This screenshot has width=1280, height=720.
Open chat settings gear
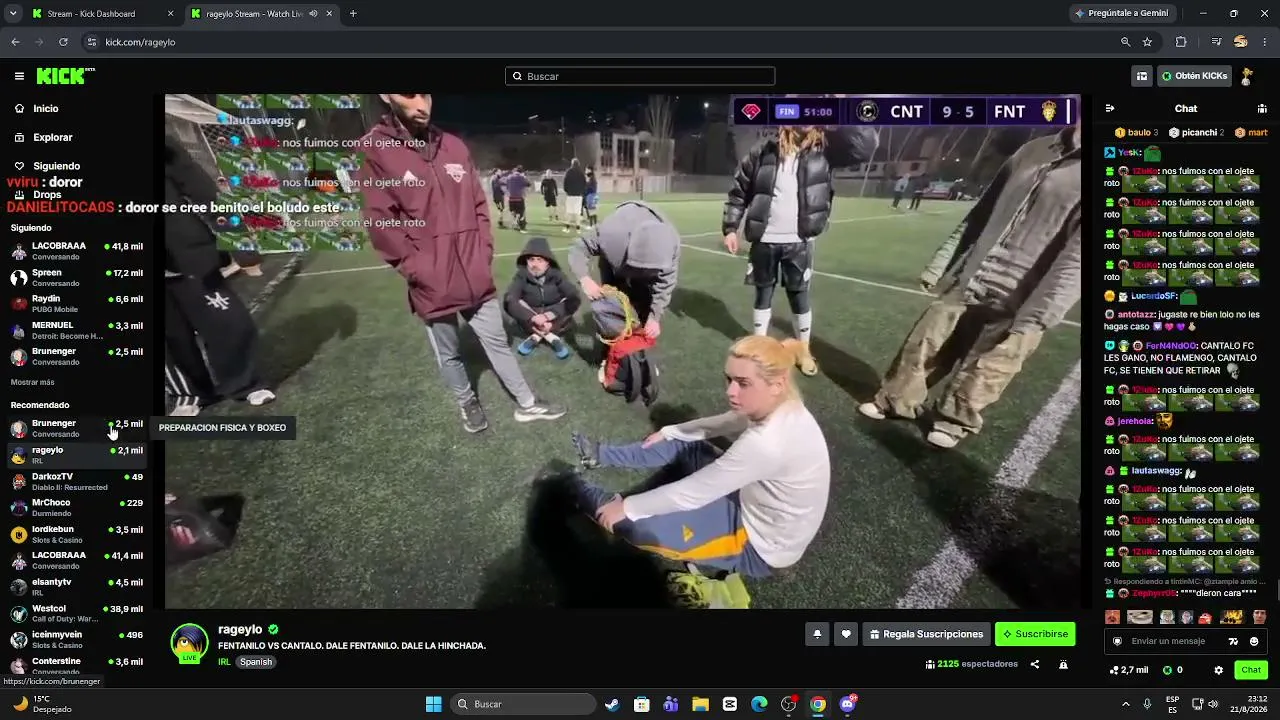click(1218, 670)
